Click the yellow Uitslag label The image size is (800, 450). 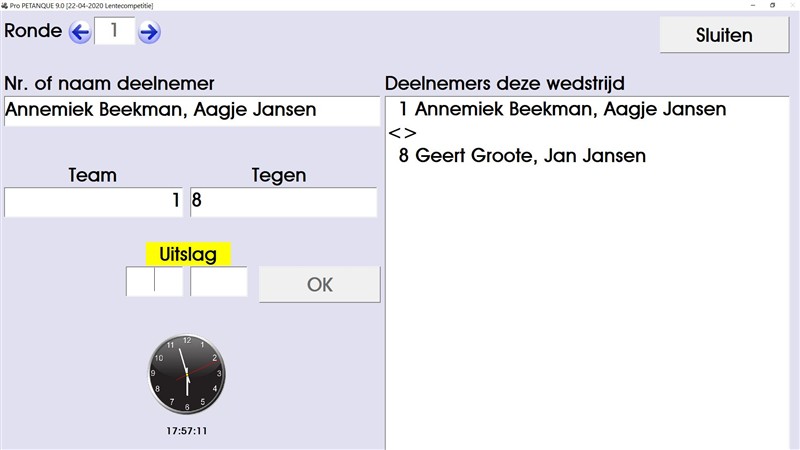pos(189,254)
